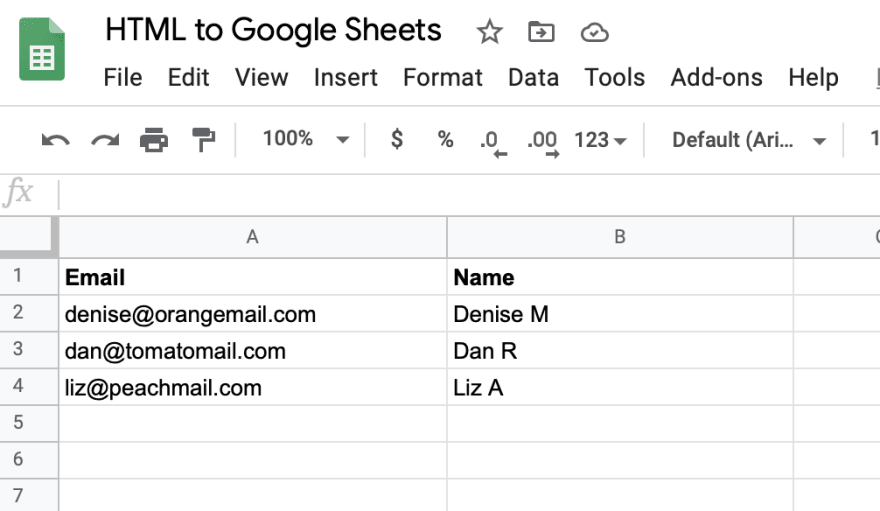This screenshot has width=880, height=511.
Task: Open the Edit menu
Action: pos(189,77)
